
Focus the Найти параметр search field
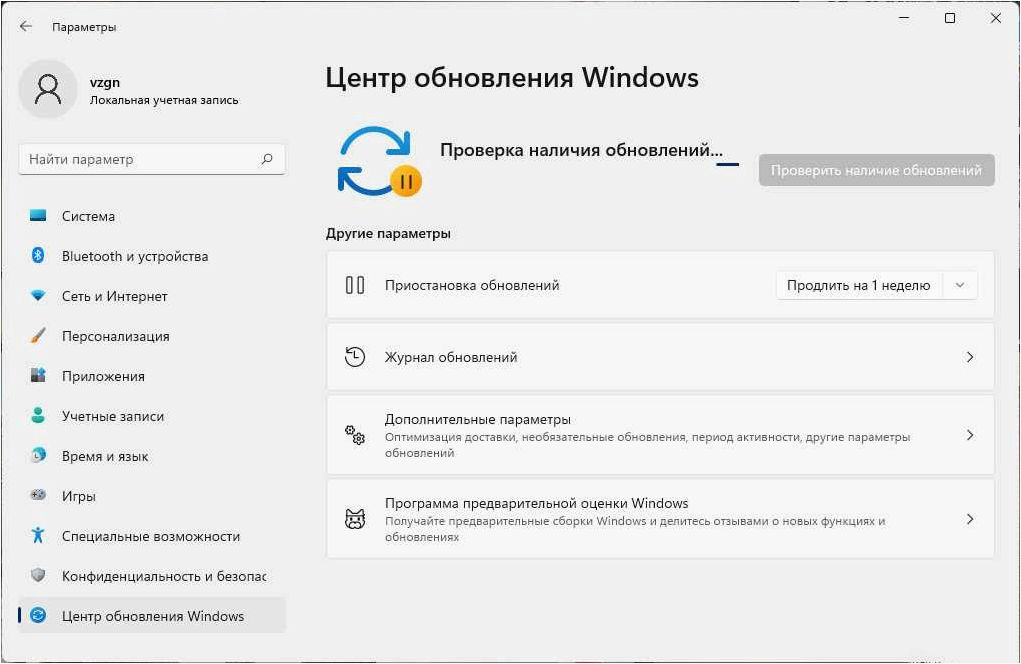152,159
